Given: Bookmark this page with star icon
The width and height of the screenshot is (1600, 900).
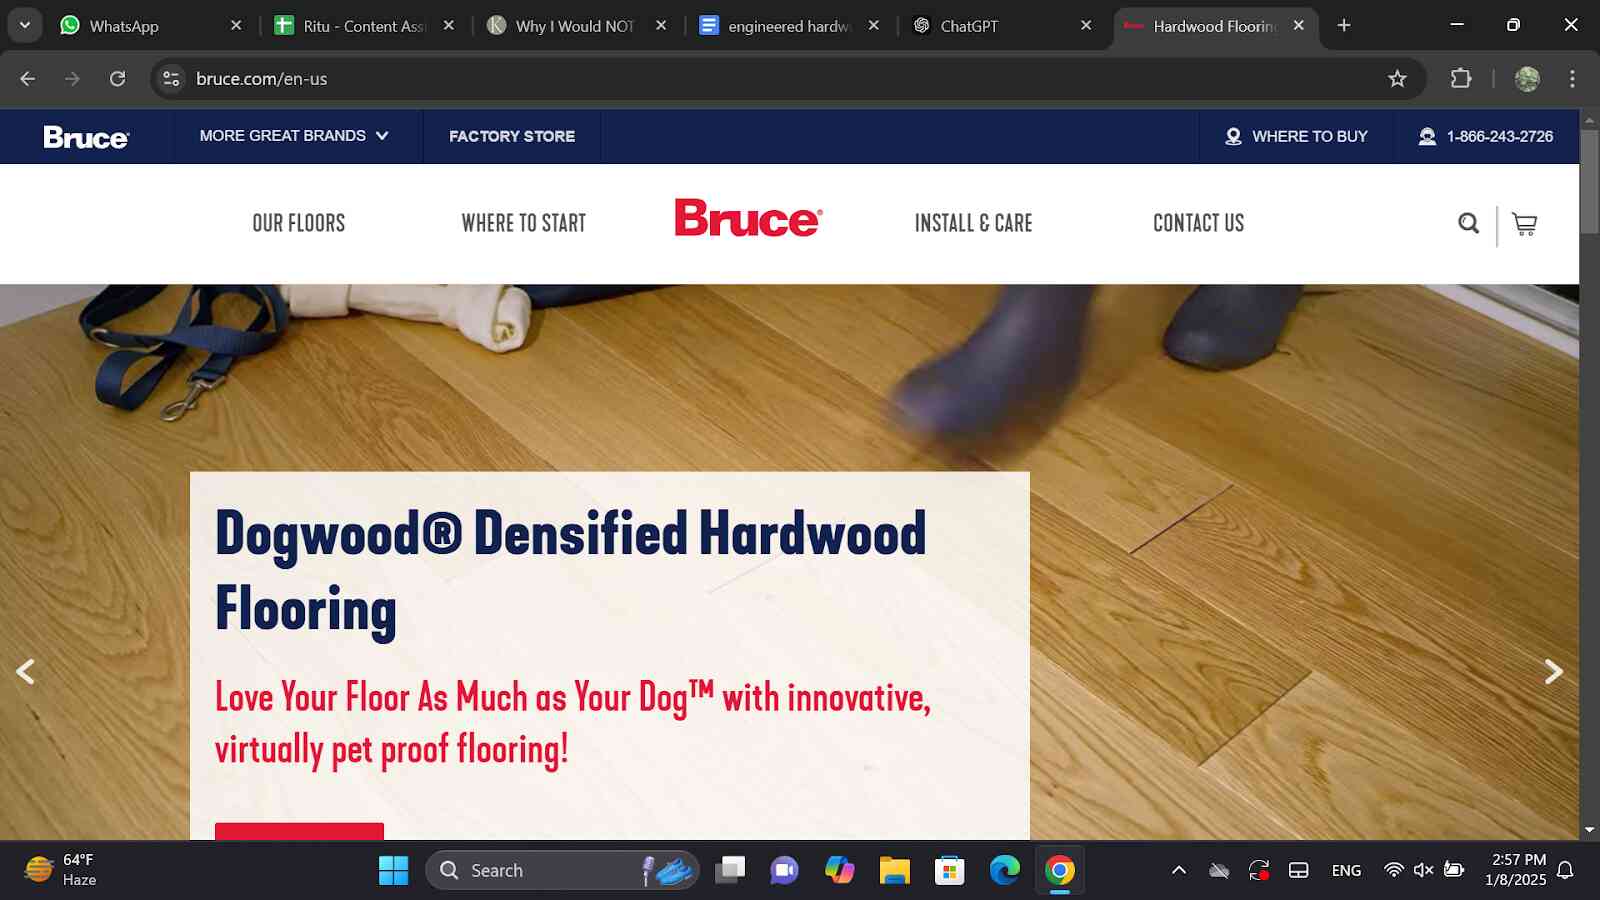Looking at the screenshot, I should pos(1397,79).
